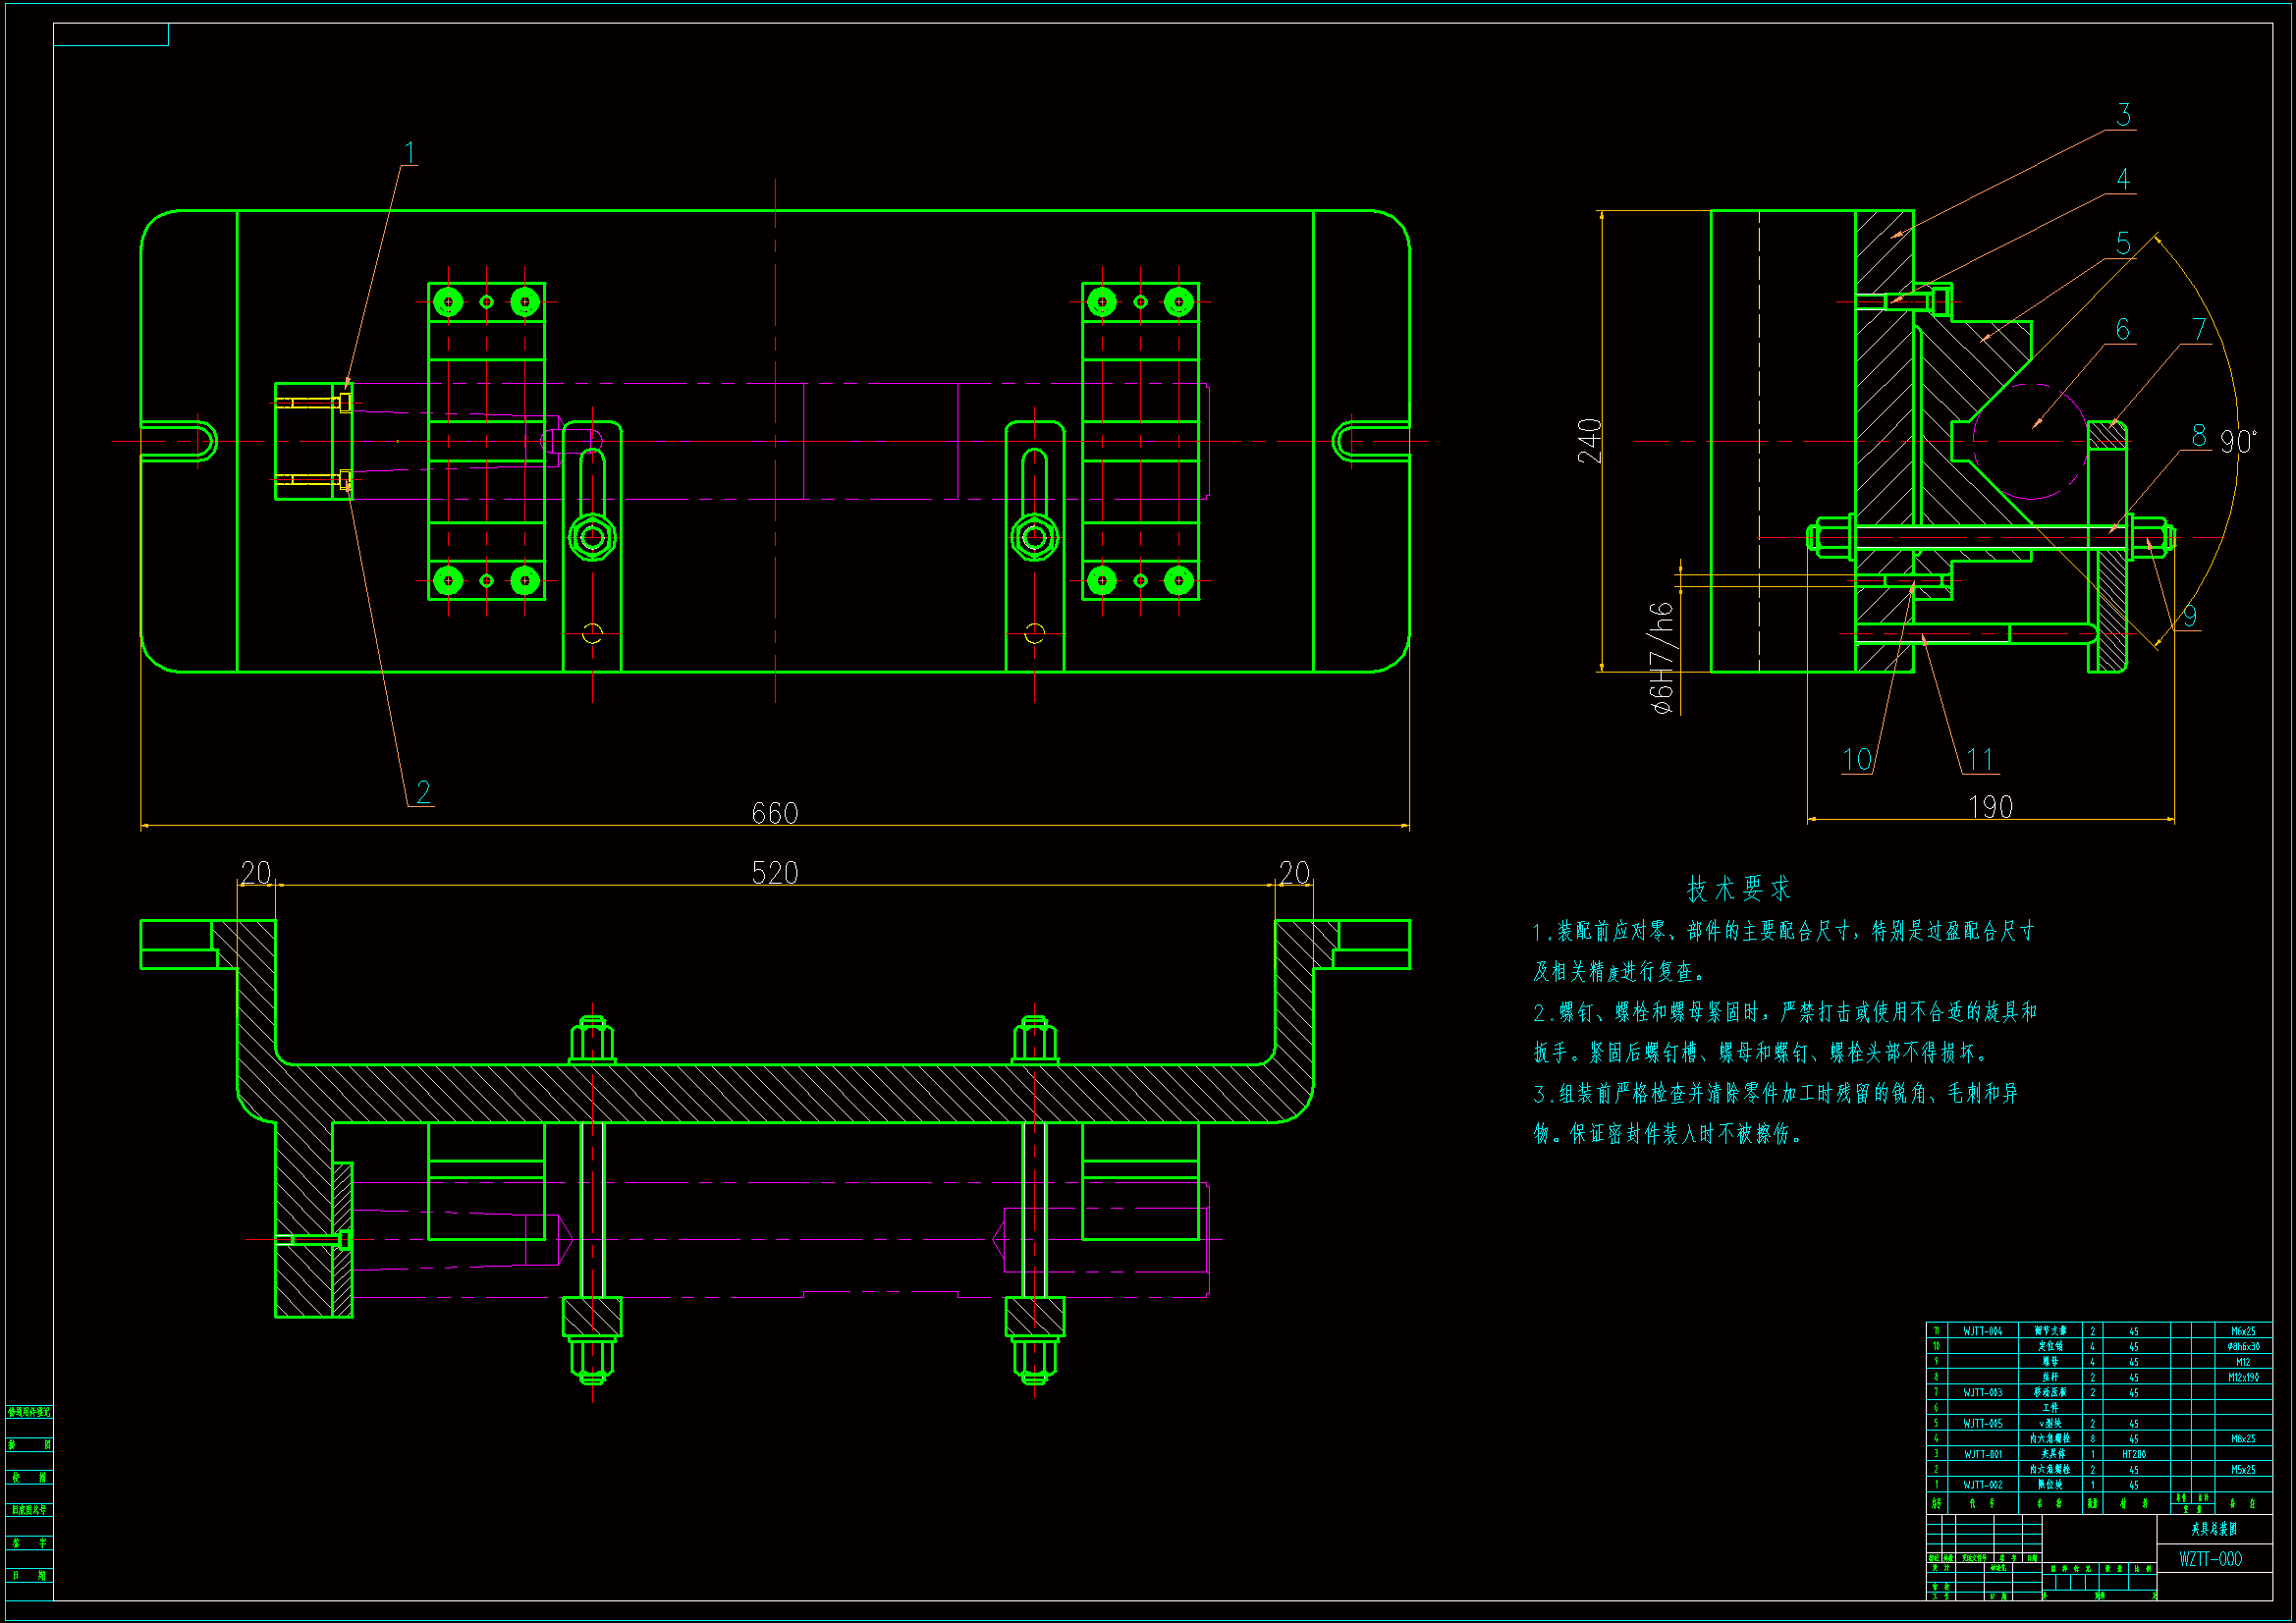Click the empty box at the top-left corner of the frame

click(x=111, y=35)
